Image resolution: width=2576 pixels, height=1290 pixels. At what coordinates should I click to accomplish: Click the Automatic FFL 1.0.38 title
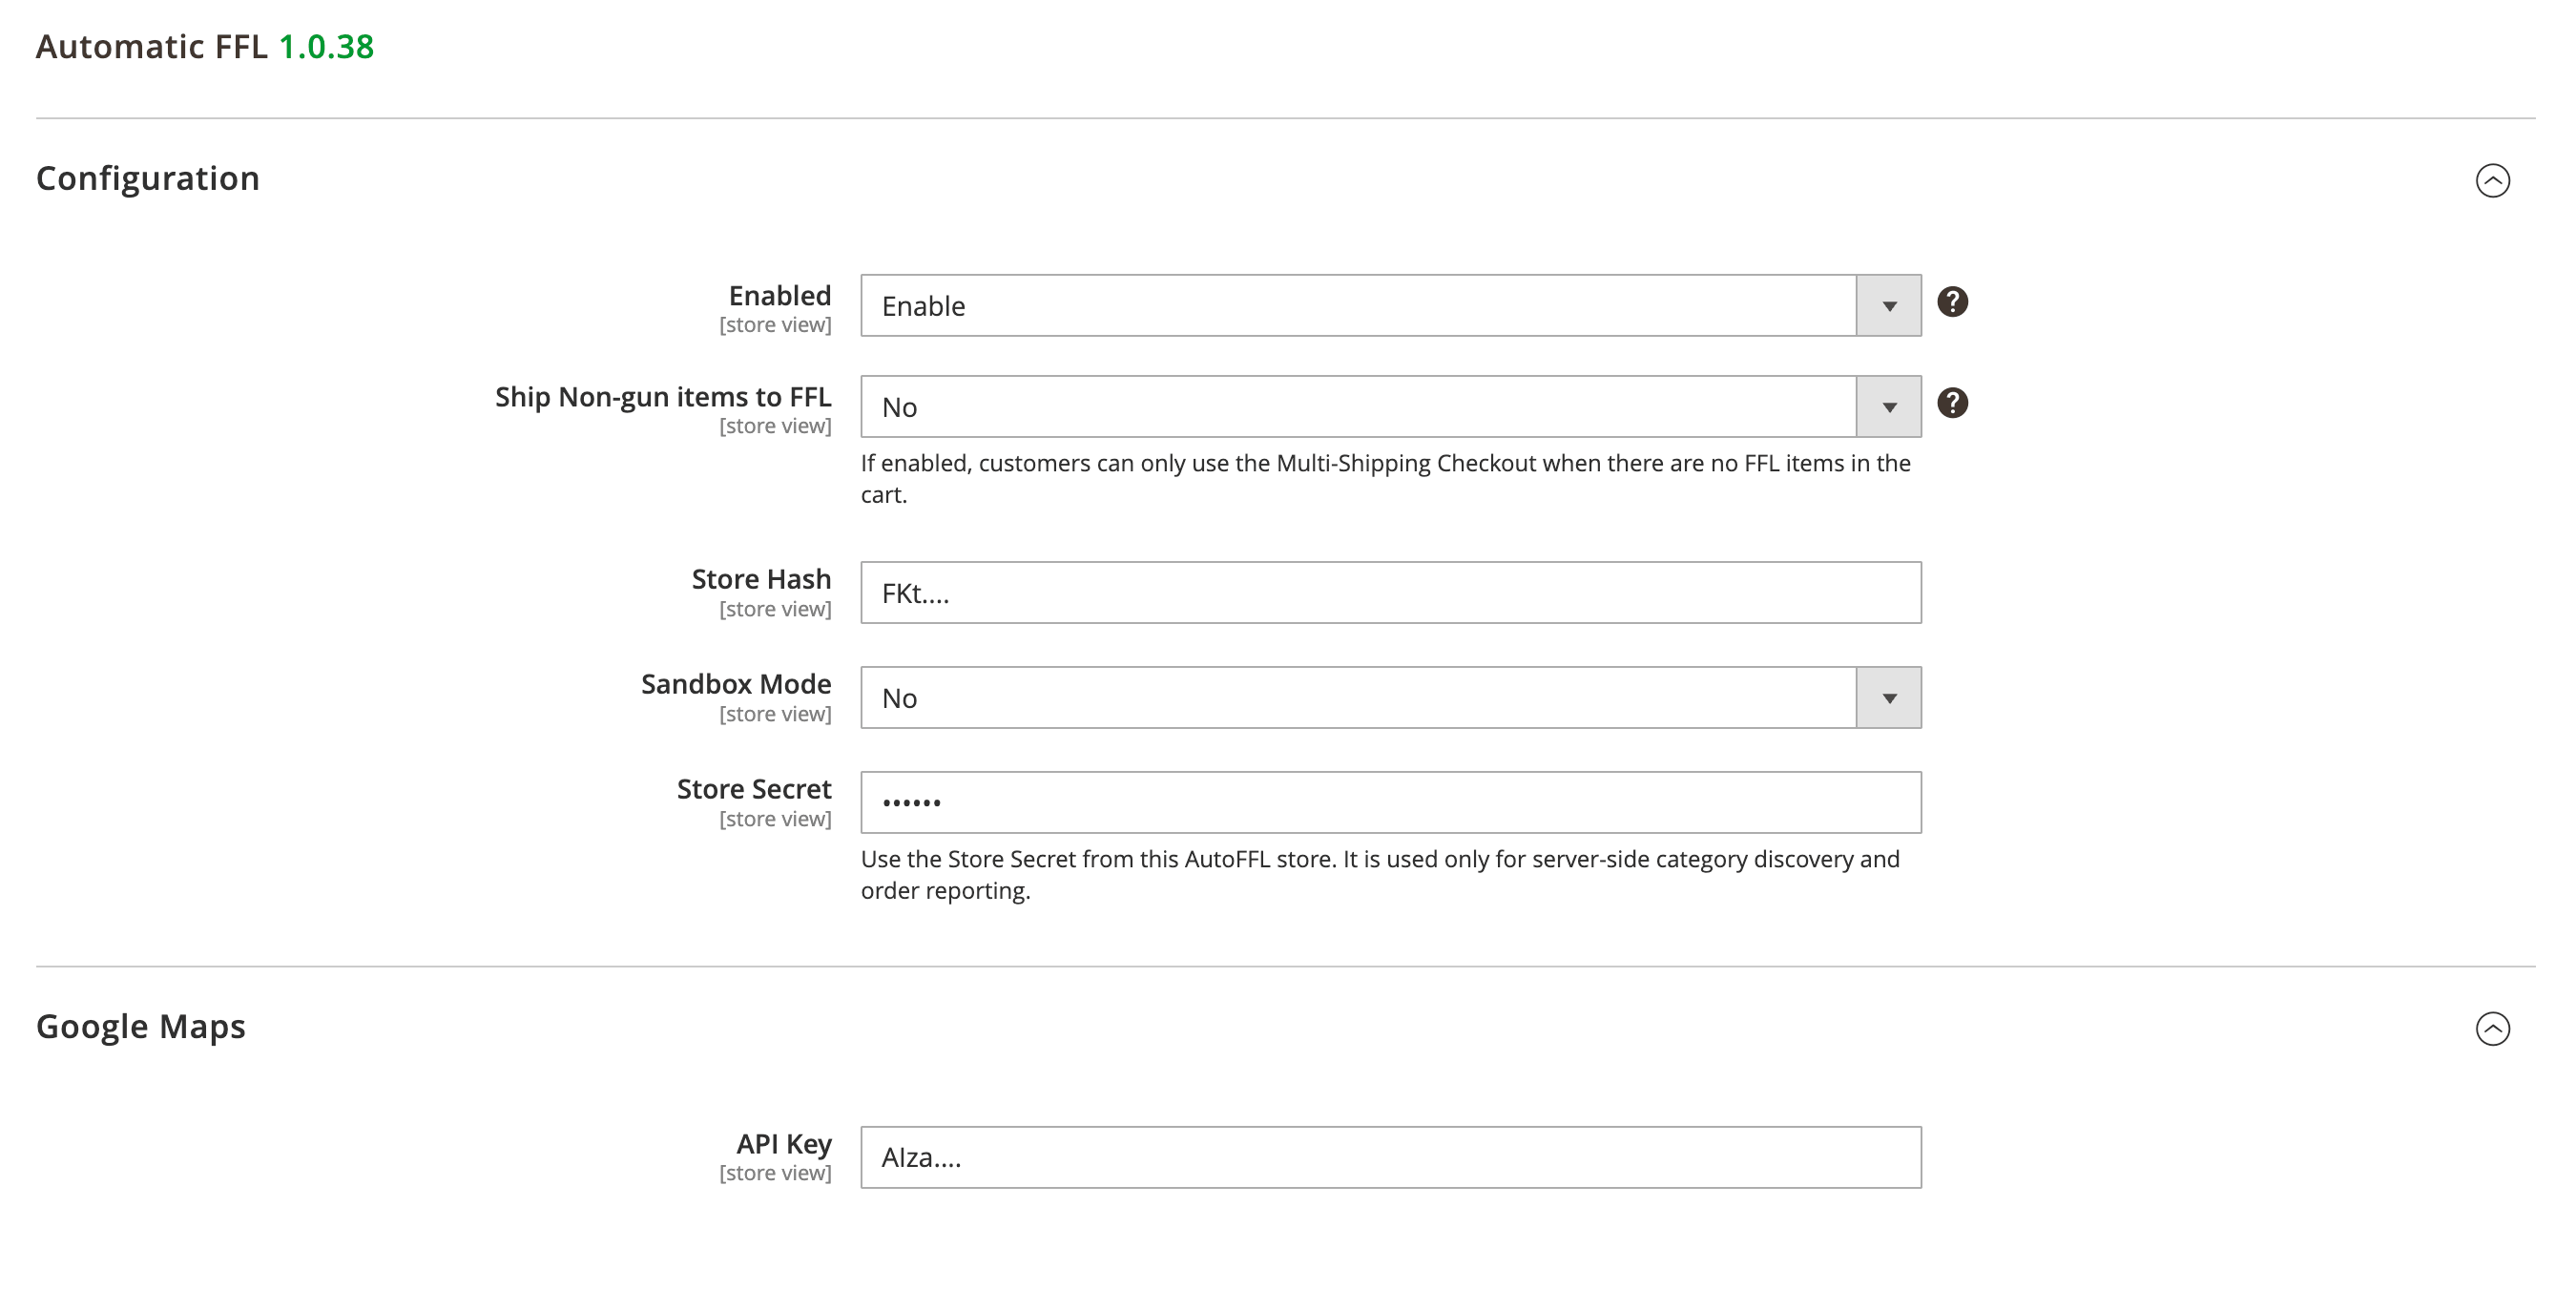(205, 46)
